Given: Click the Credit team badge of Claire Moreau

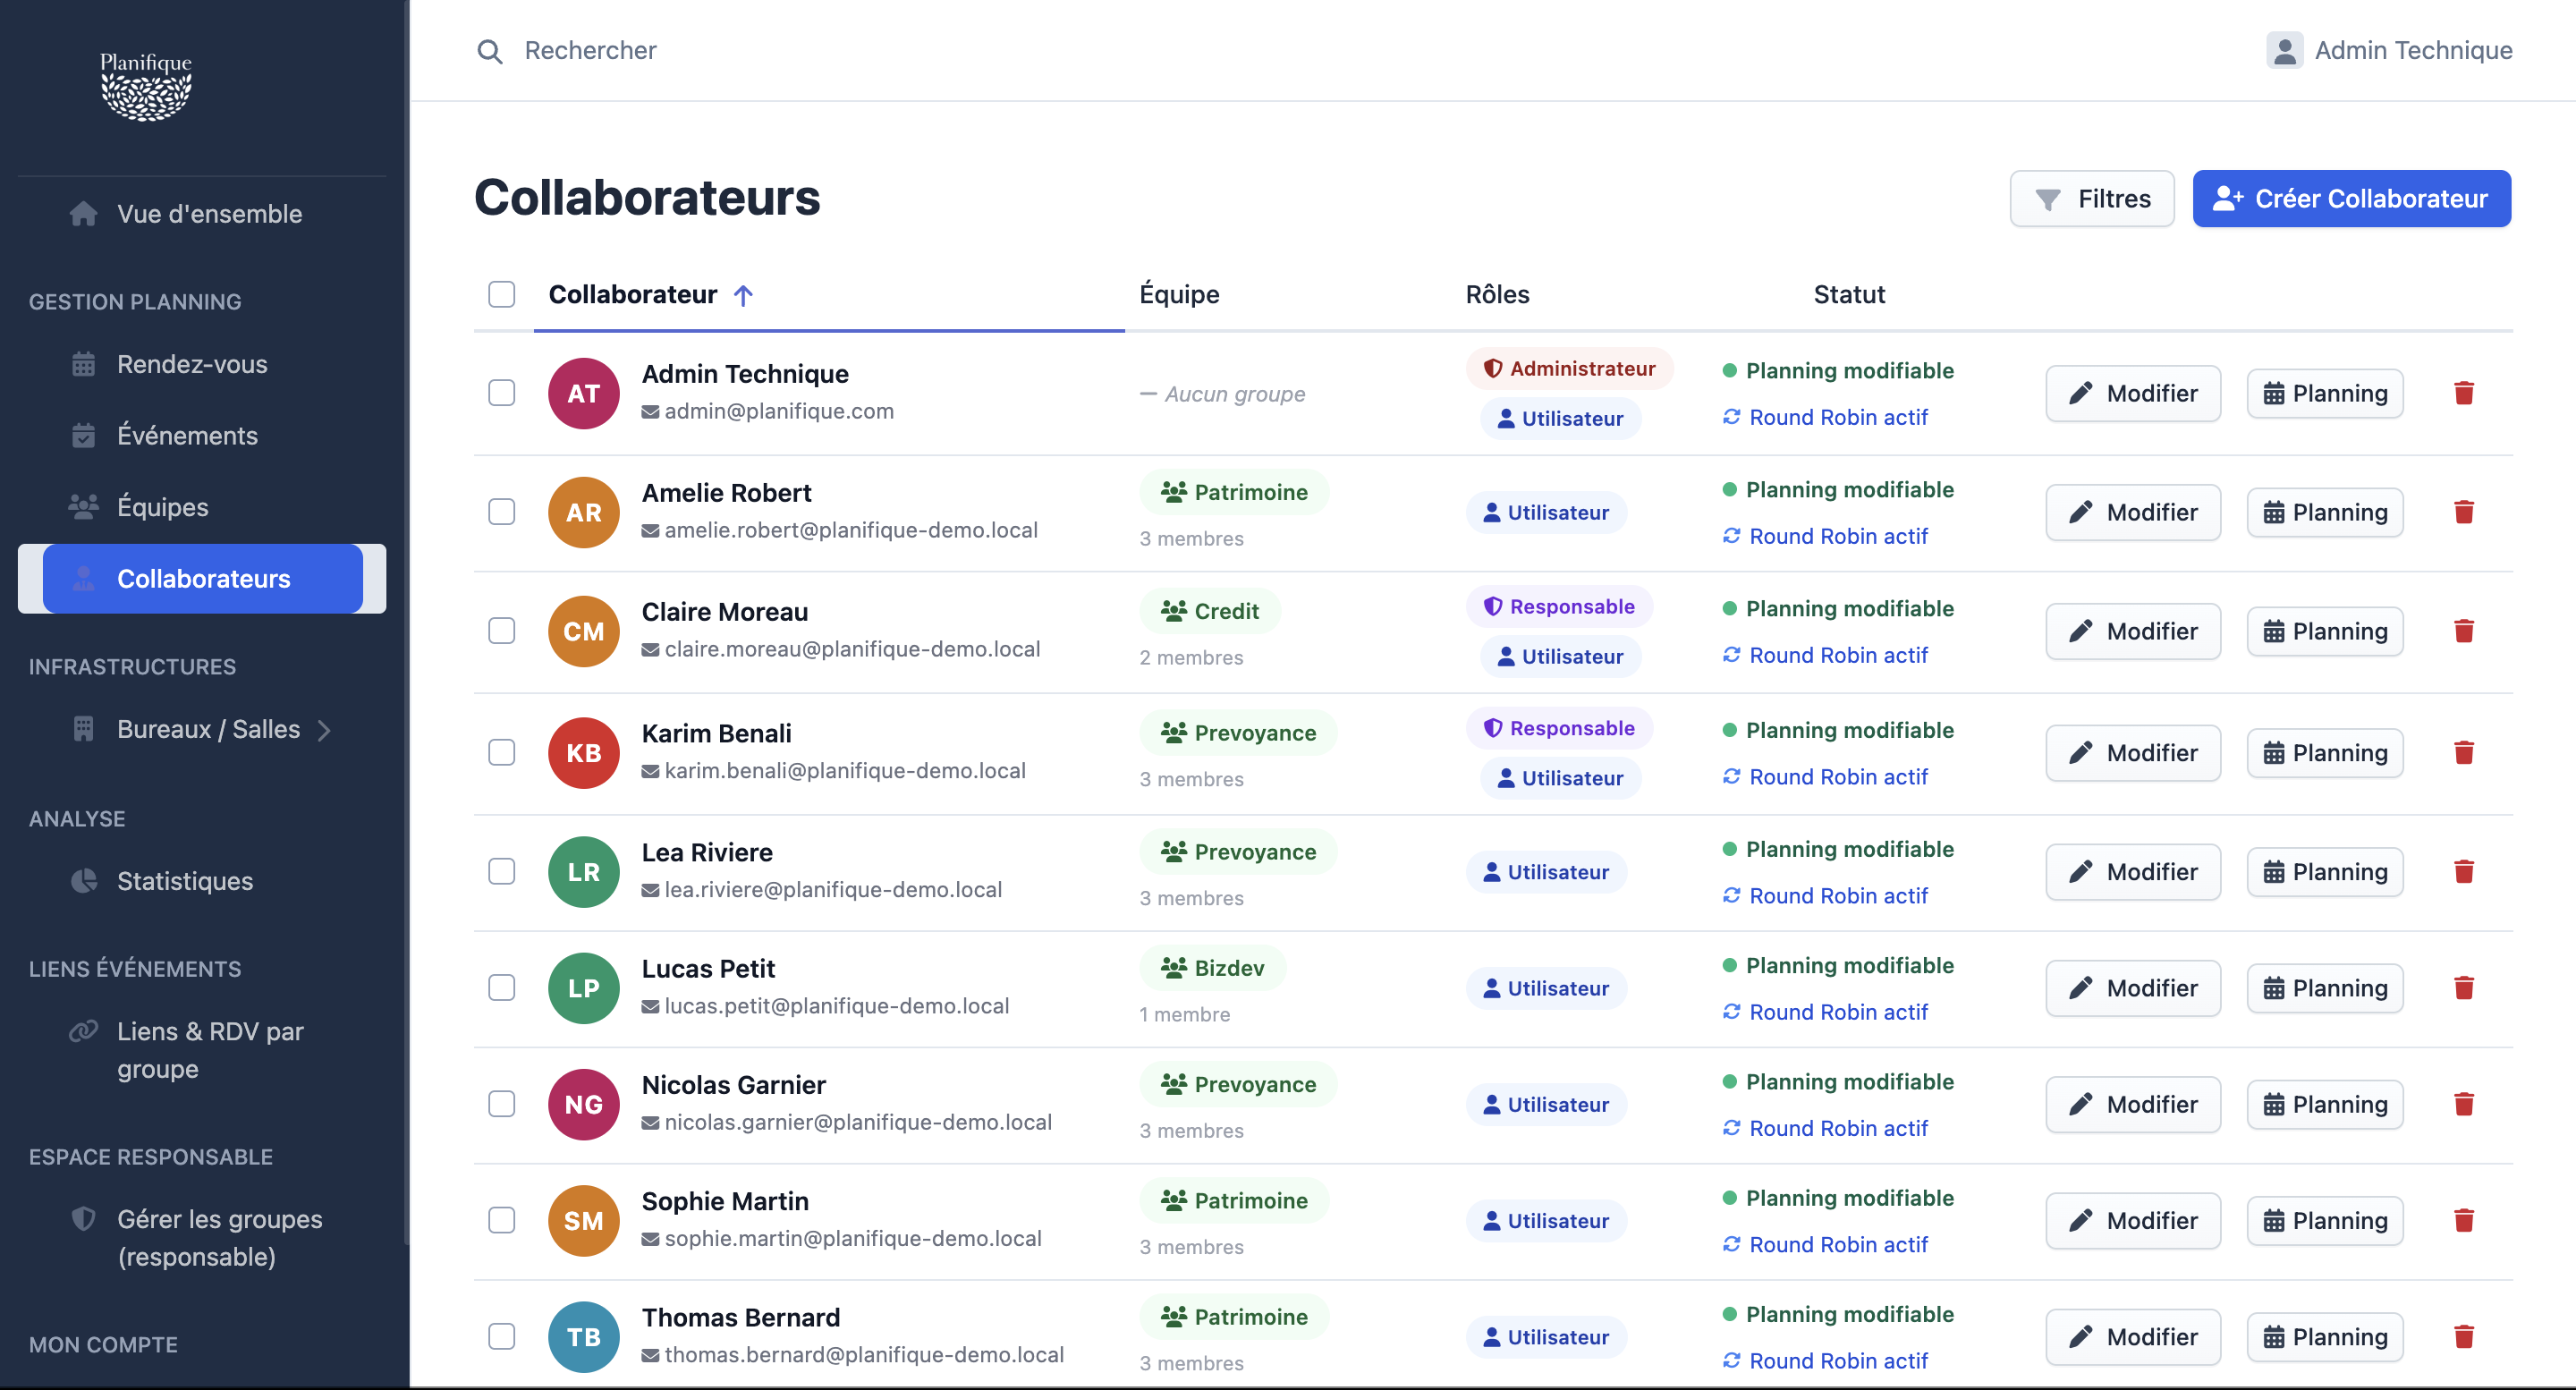Looking at the screenshot, I should tap(1210, 611).
